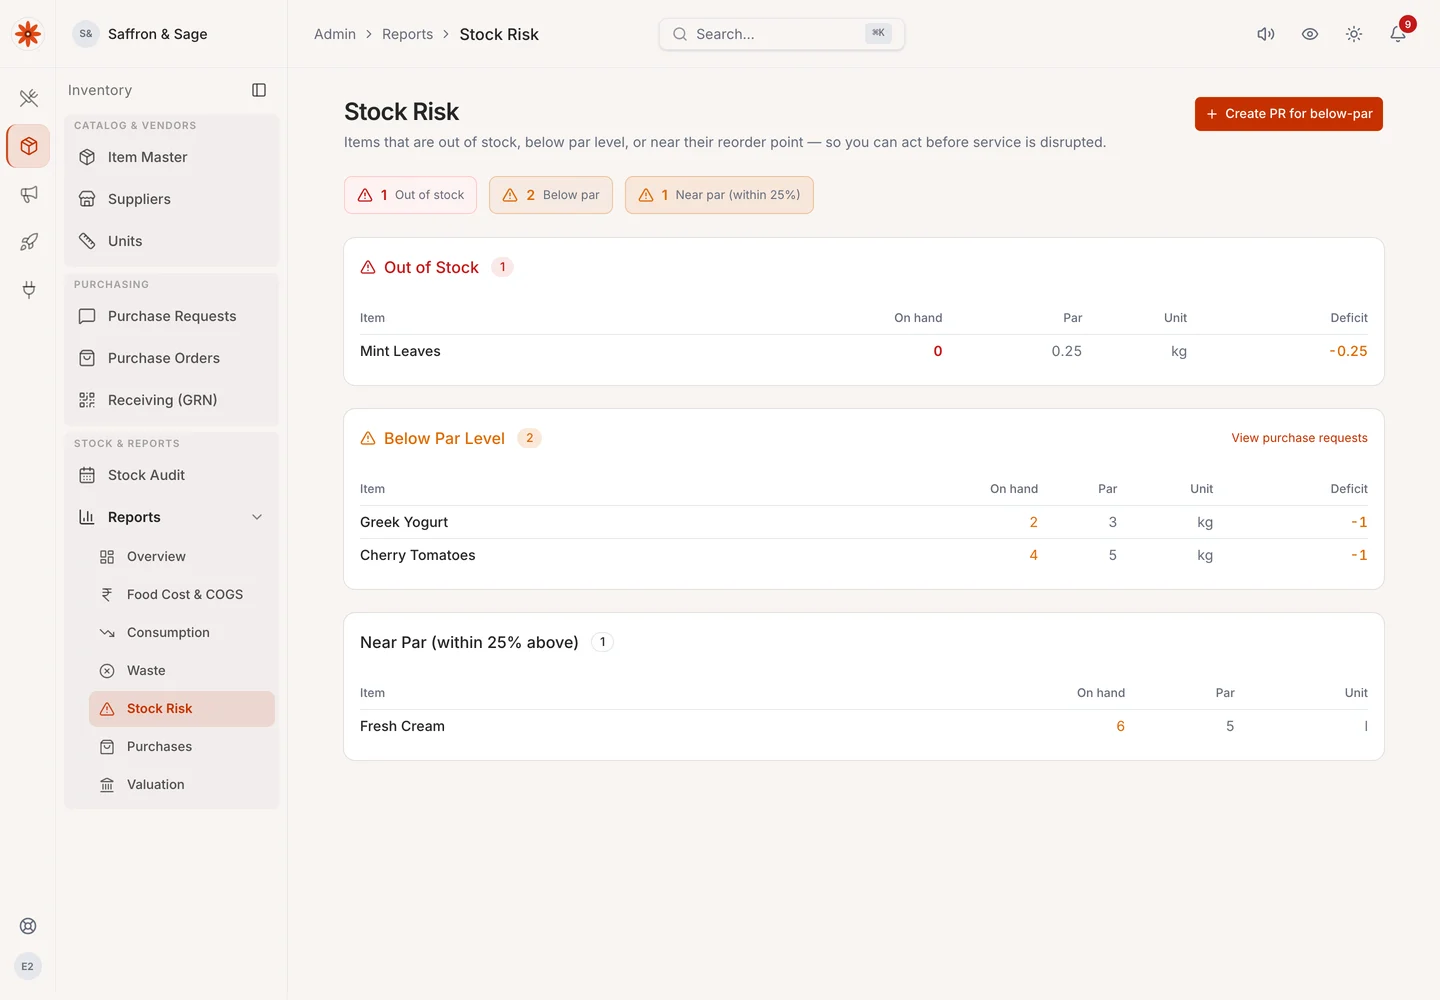1440x1000 pixels.
Task: Click the Cherry Tomatoes item
Action: coord(418,555)
